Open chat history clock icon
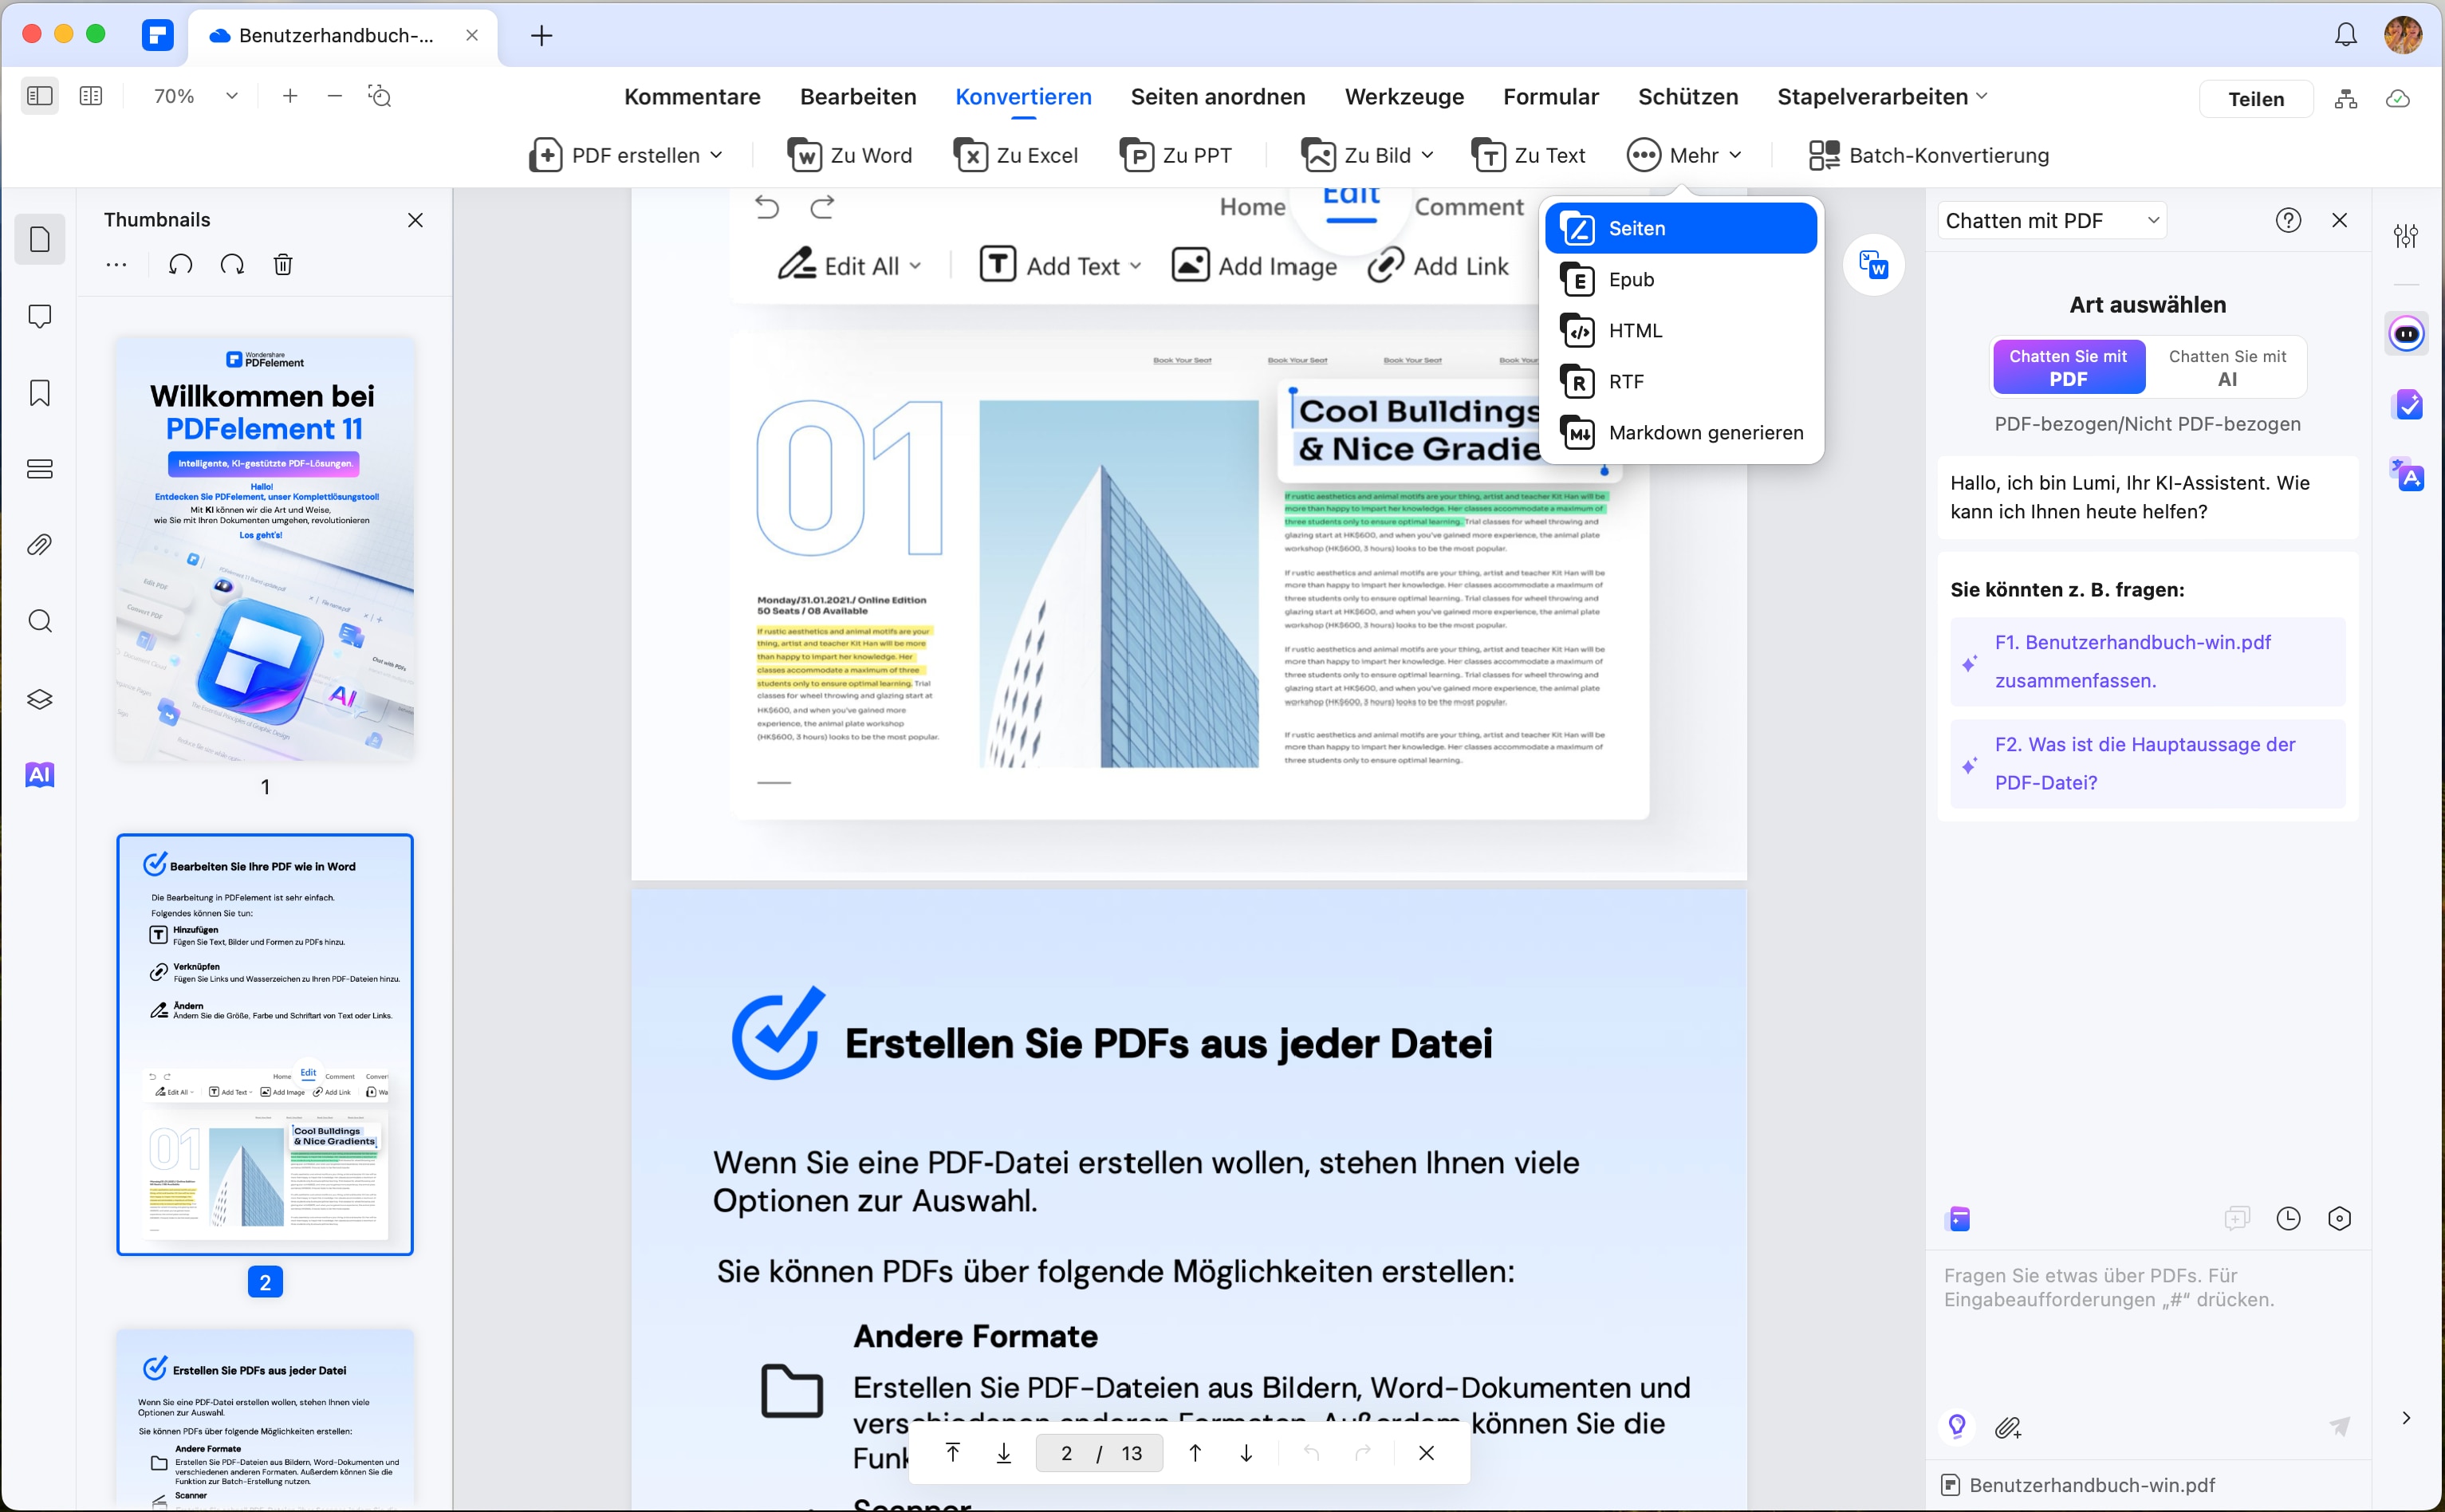This screenshot has height=1512, width=2445. click(x=2288, y=1218)
